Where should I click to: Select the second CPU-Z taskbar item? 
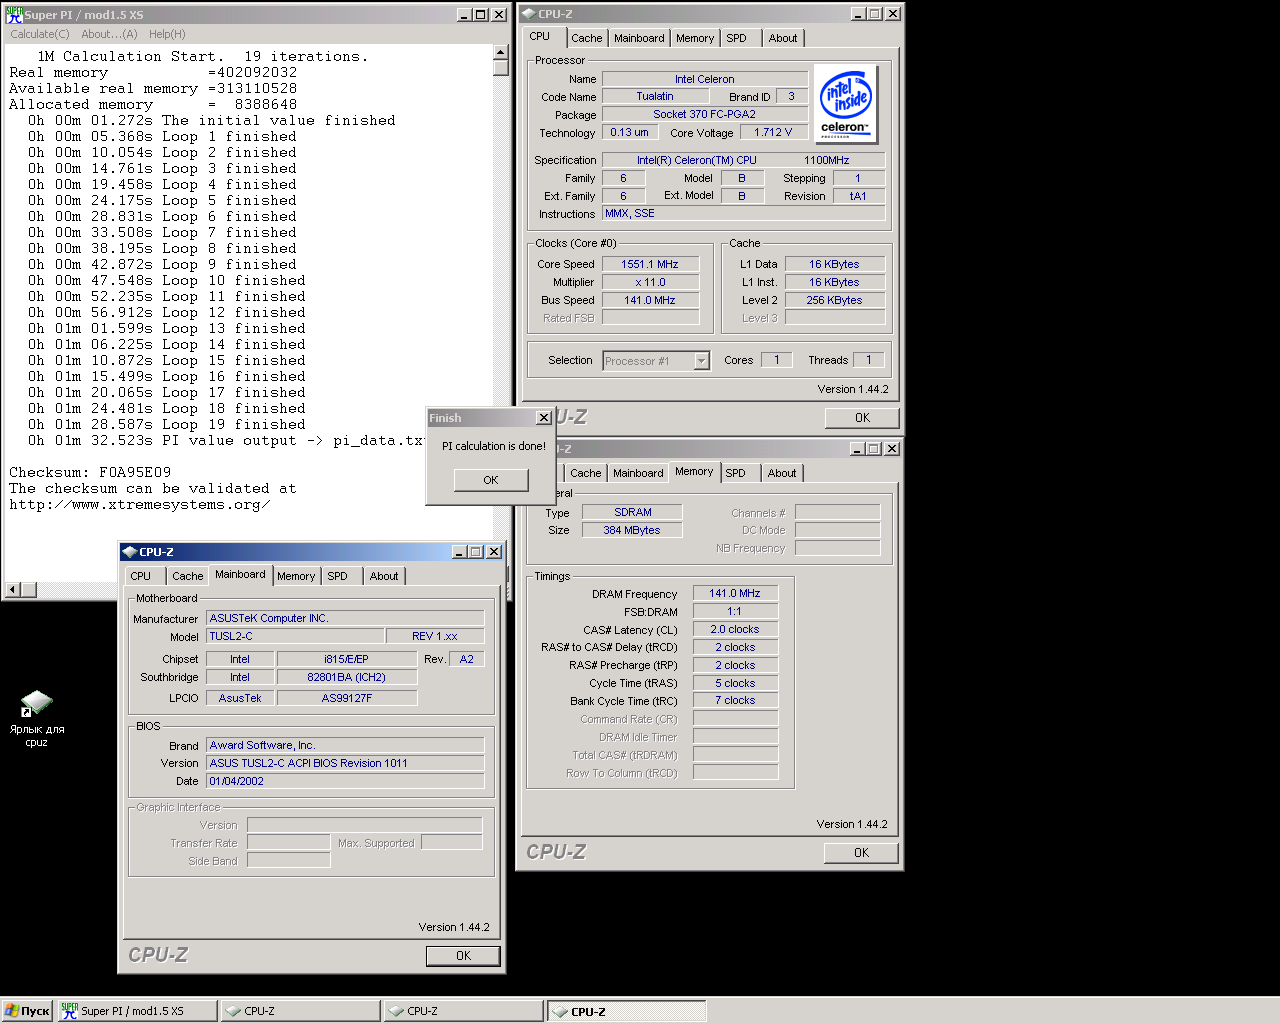[x=463, y=1011]
